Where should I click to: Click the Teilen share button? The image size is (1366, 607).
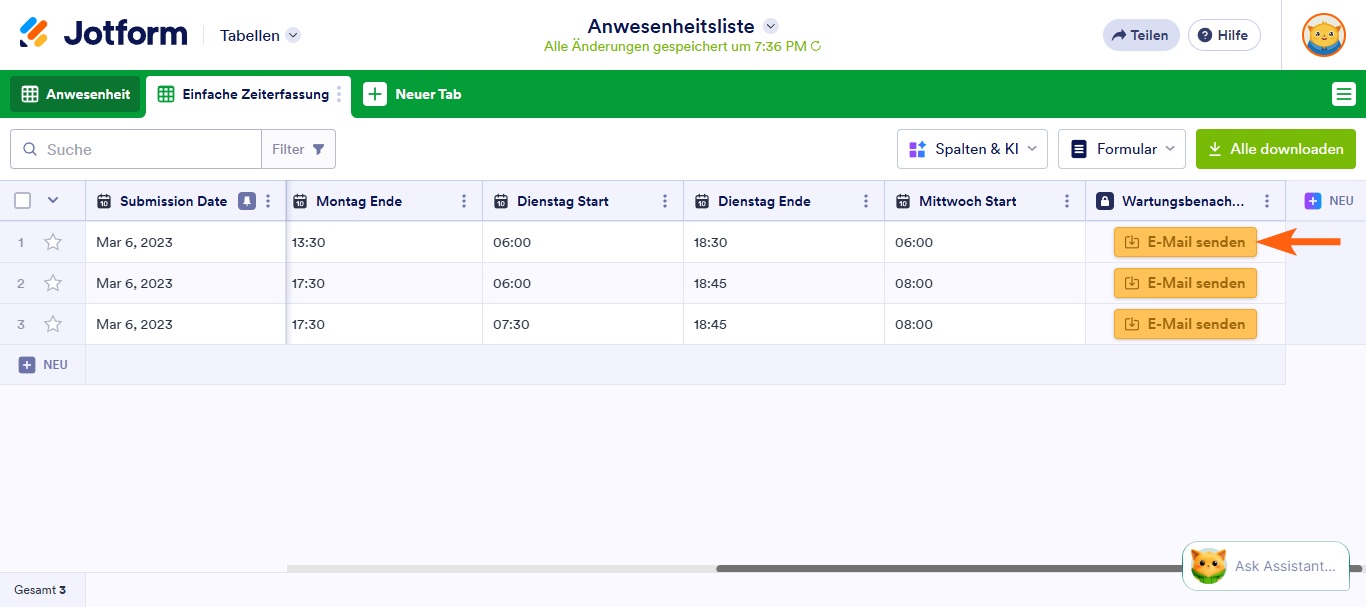pyautogui.click(x=1141, y=35)
